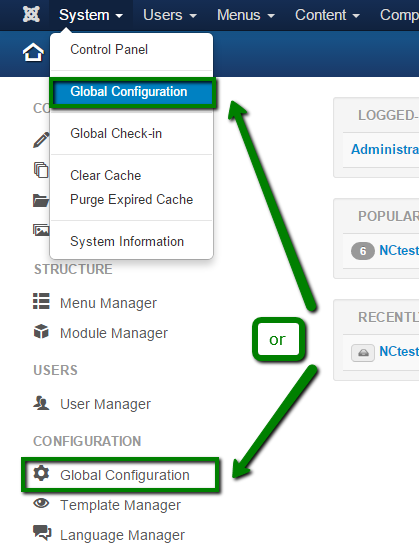Click the Template Manager eye icon
419x556 pixels.
pyautogui.click(x=41, y=503)
